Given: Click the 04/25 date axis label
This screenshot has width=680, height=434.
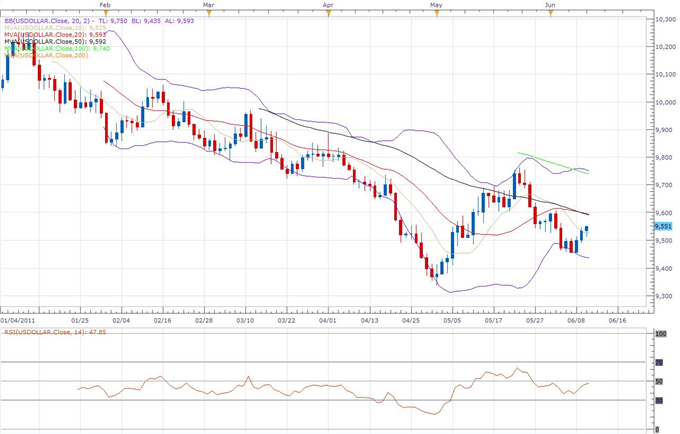Looking at the screenshot, I should pos(411,320).
